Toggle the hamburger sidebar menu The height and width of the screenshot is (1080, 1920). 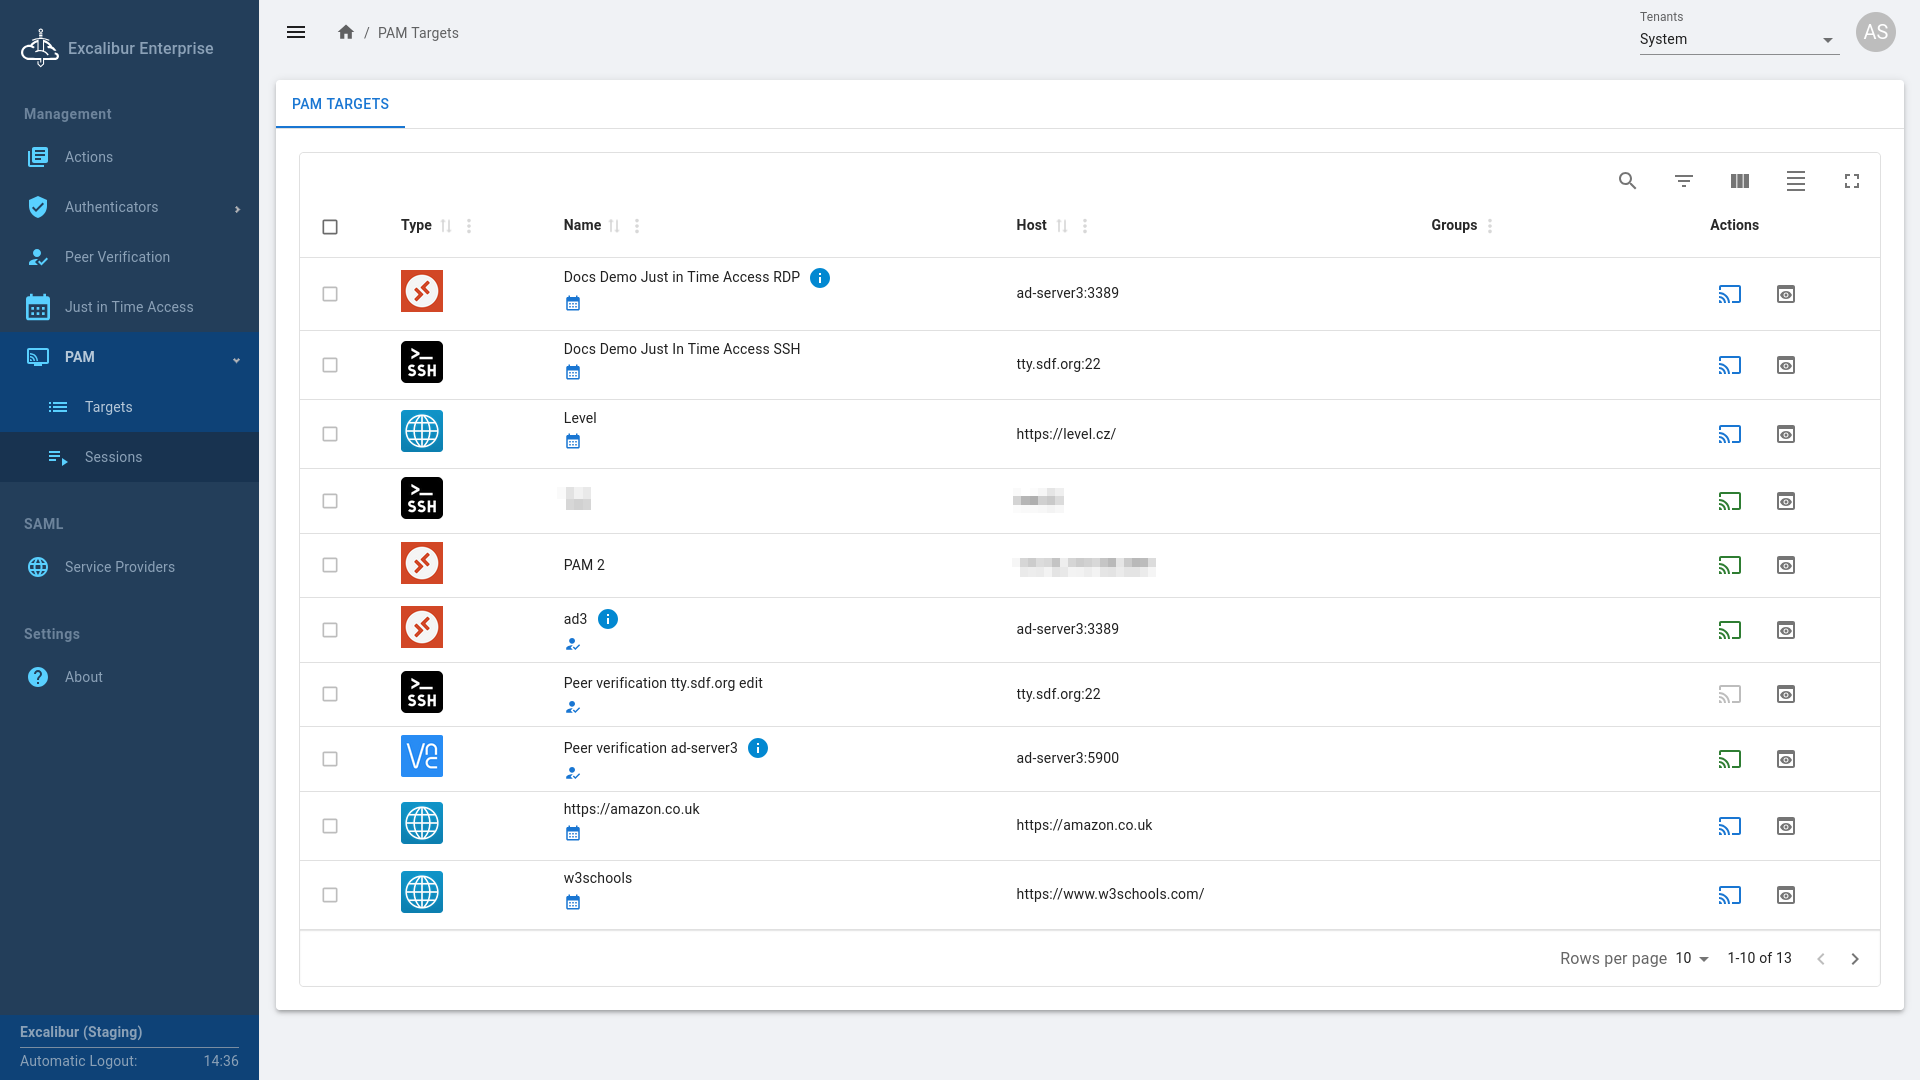tap(296, 32)
